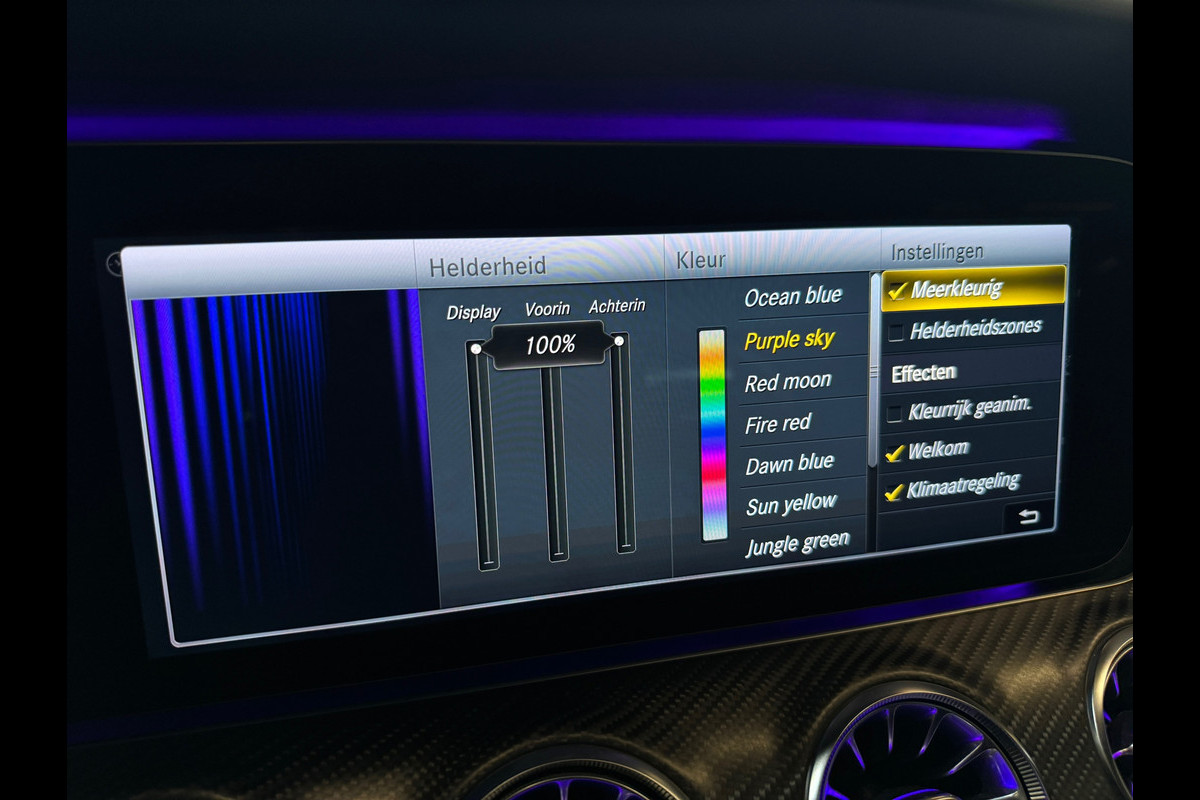The width and height of the screenshot is (1200, 800).
Task: Enable the Helderheidszones checkbox
Action: tap(896, 331)
